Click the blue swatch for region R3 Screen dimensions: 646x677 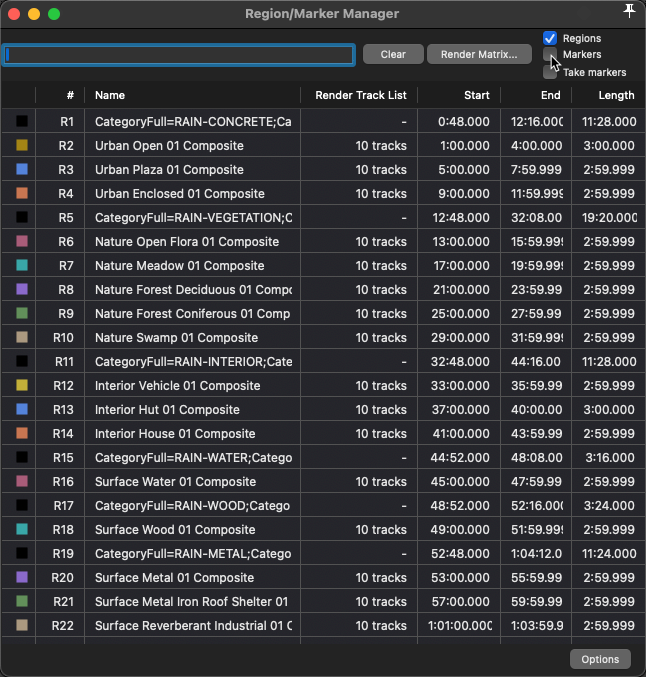22,170
